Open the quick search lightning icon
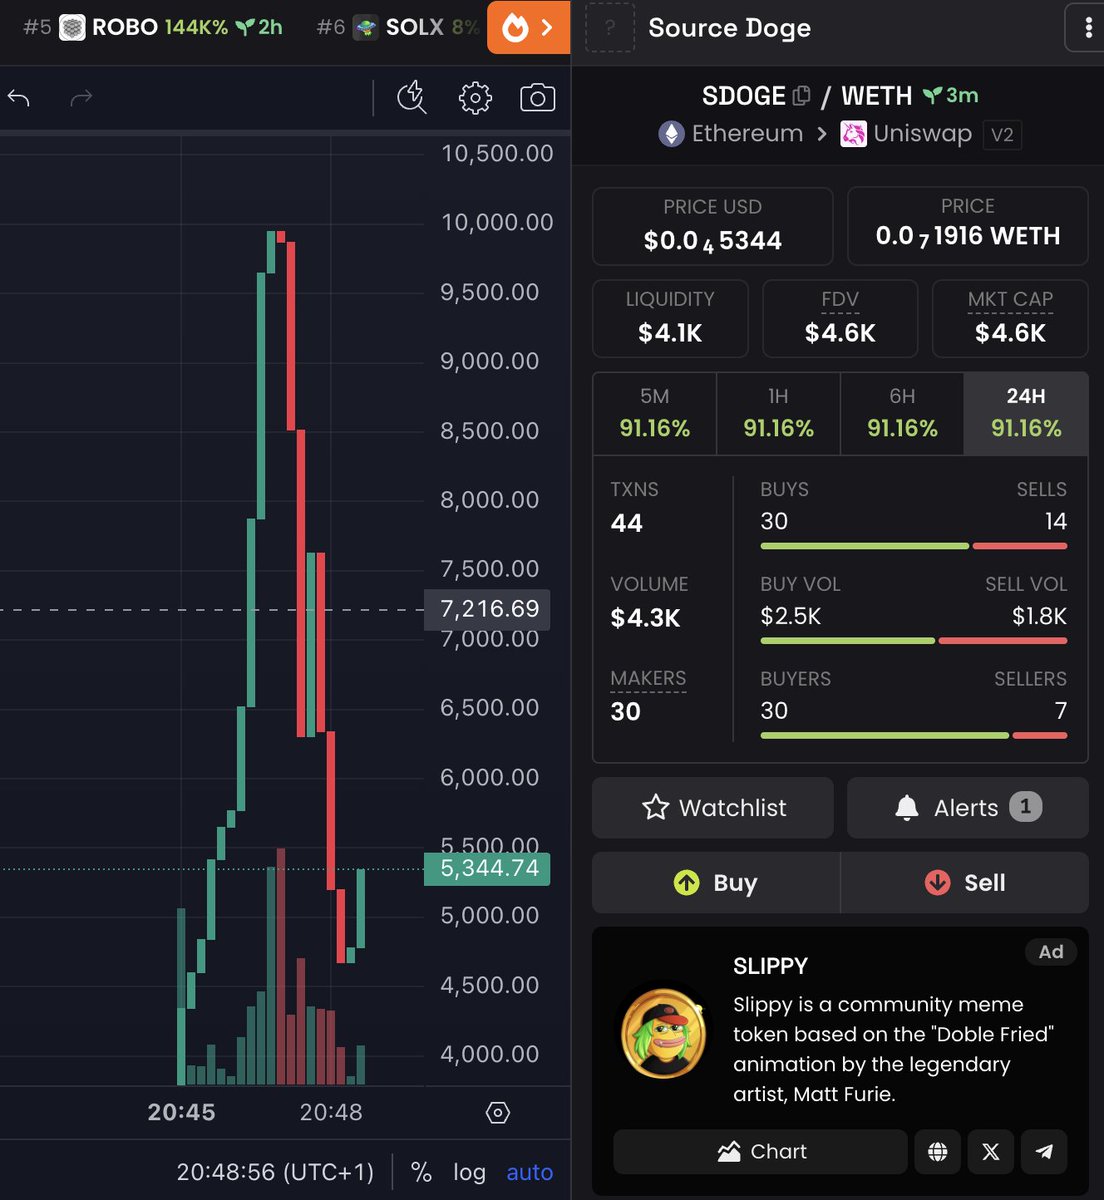Screen dimensions: 1104x1200 coord(412,97)
